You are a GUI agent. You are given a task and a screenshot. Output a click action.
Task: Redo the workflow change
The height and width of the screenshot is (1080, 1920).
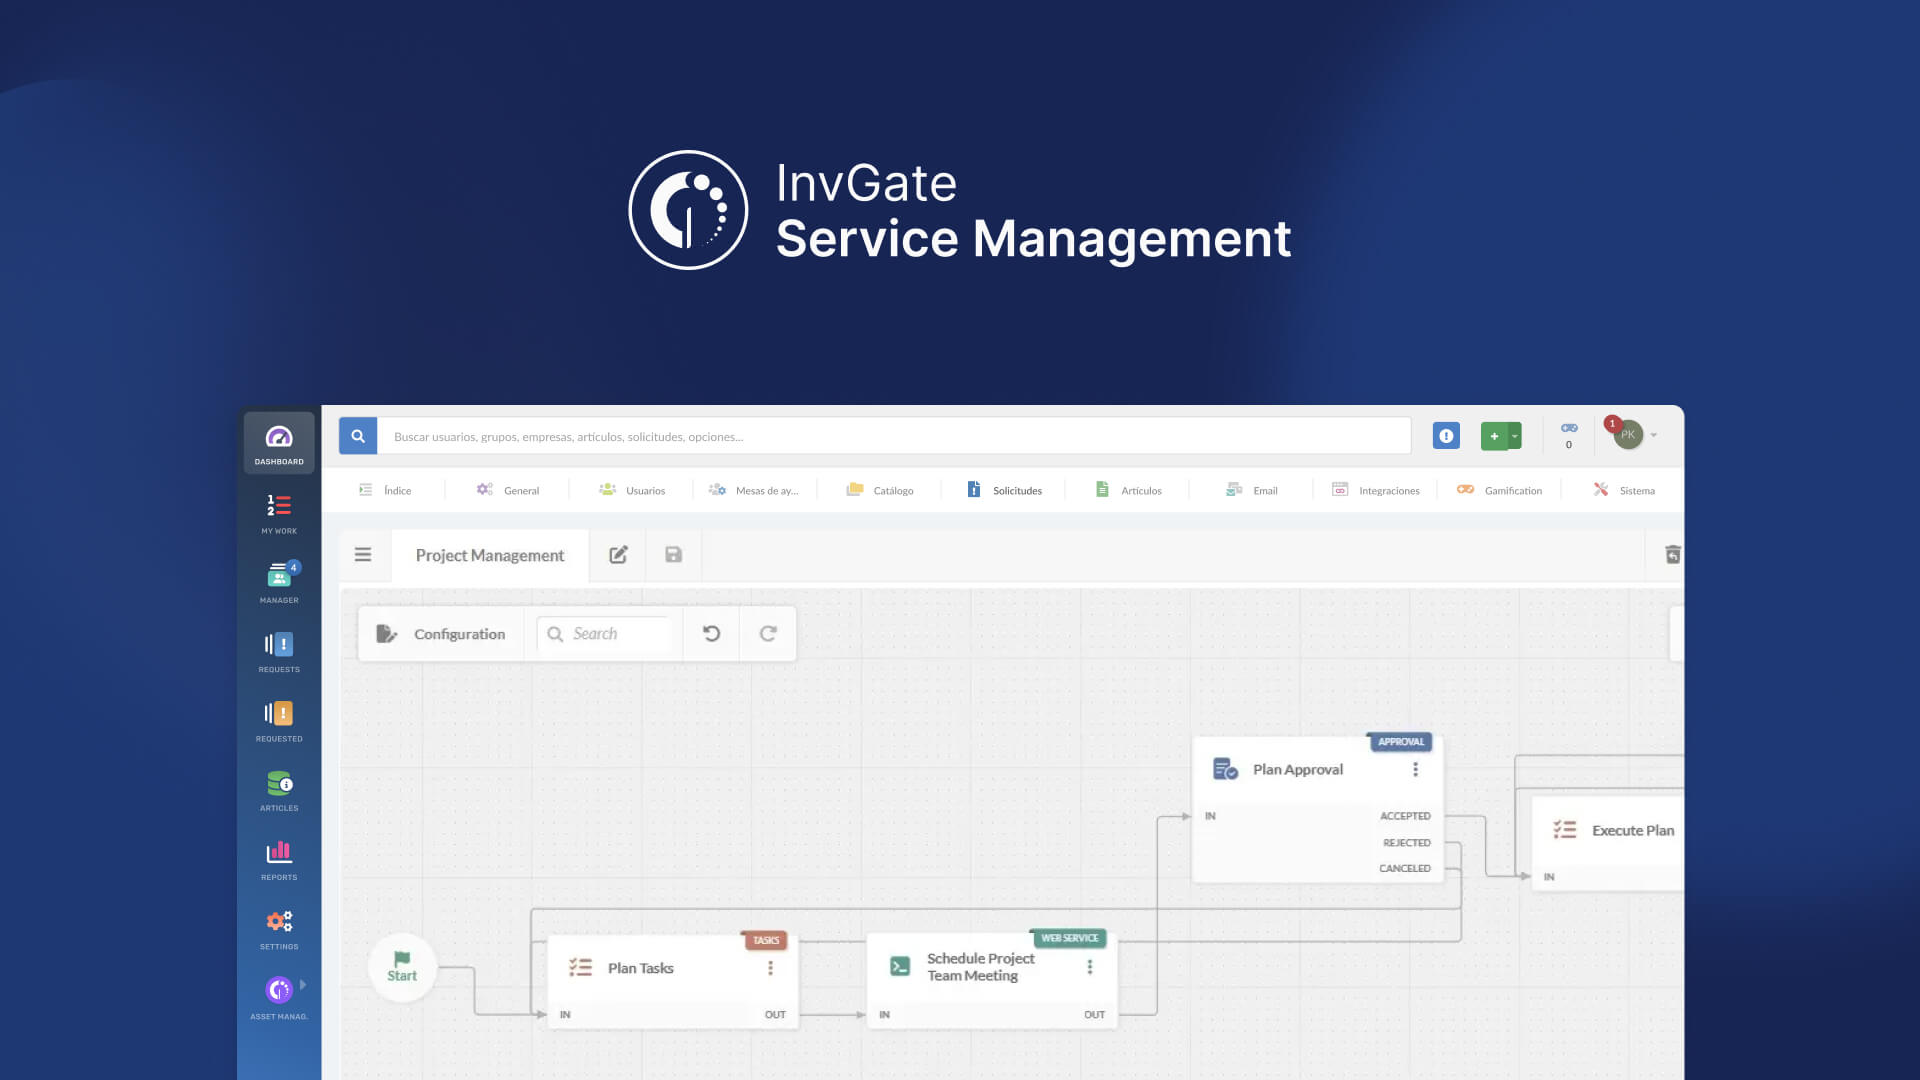767,633
